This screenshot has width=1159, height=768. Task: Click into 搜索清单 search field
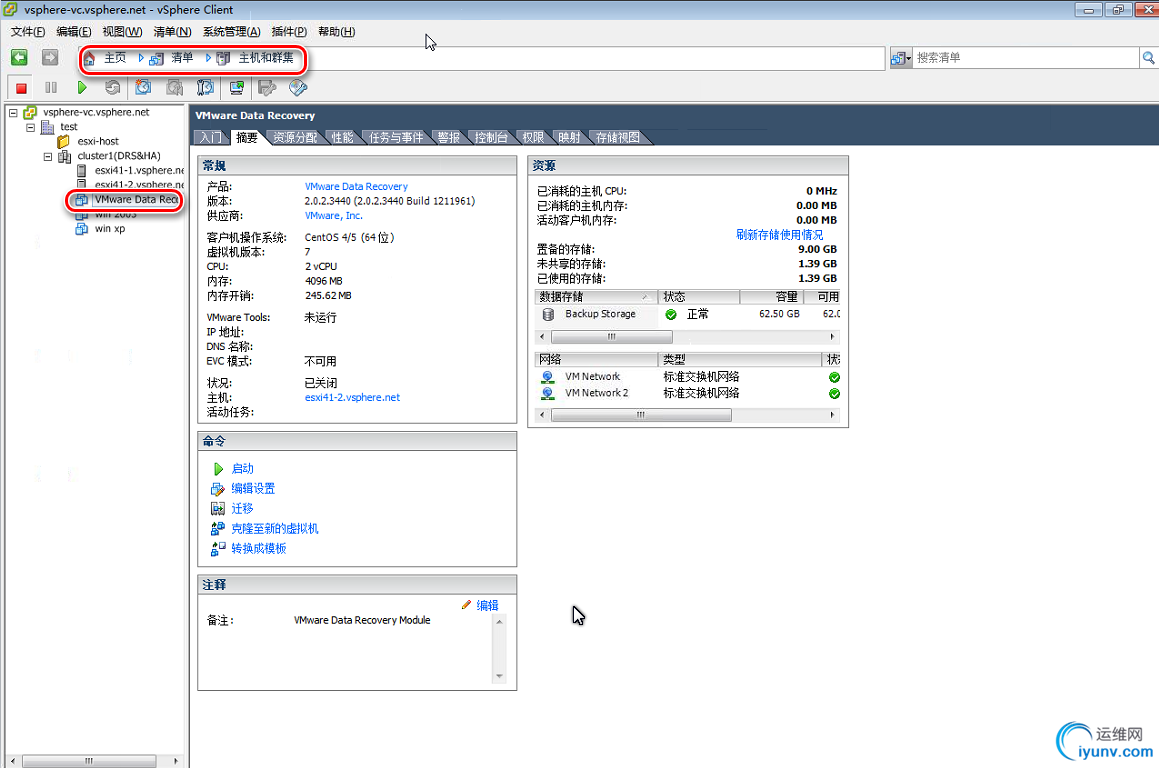pos(1026,58)
